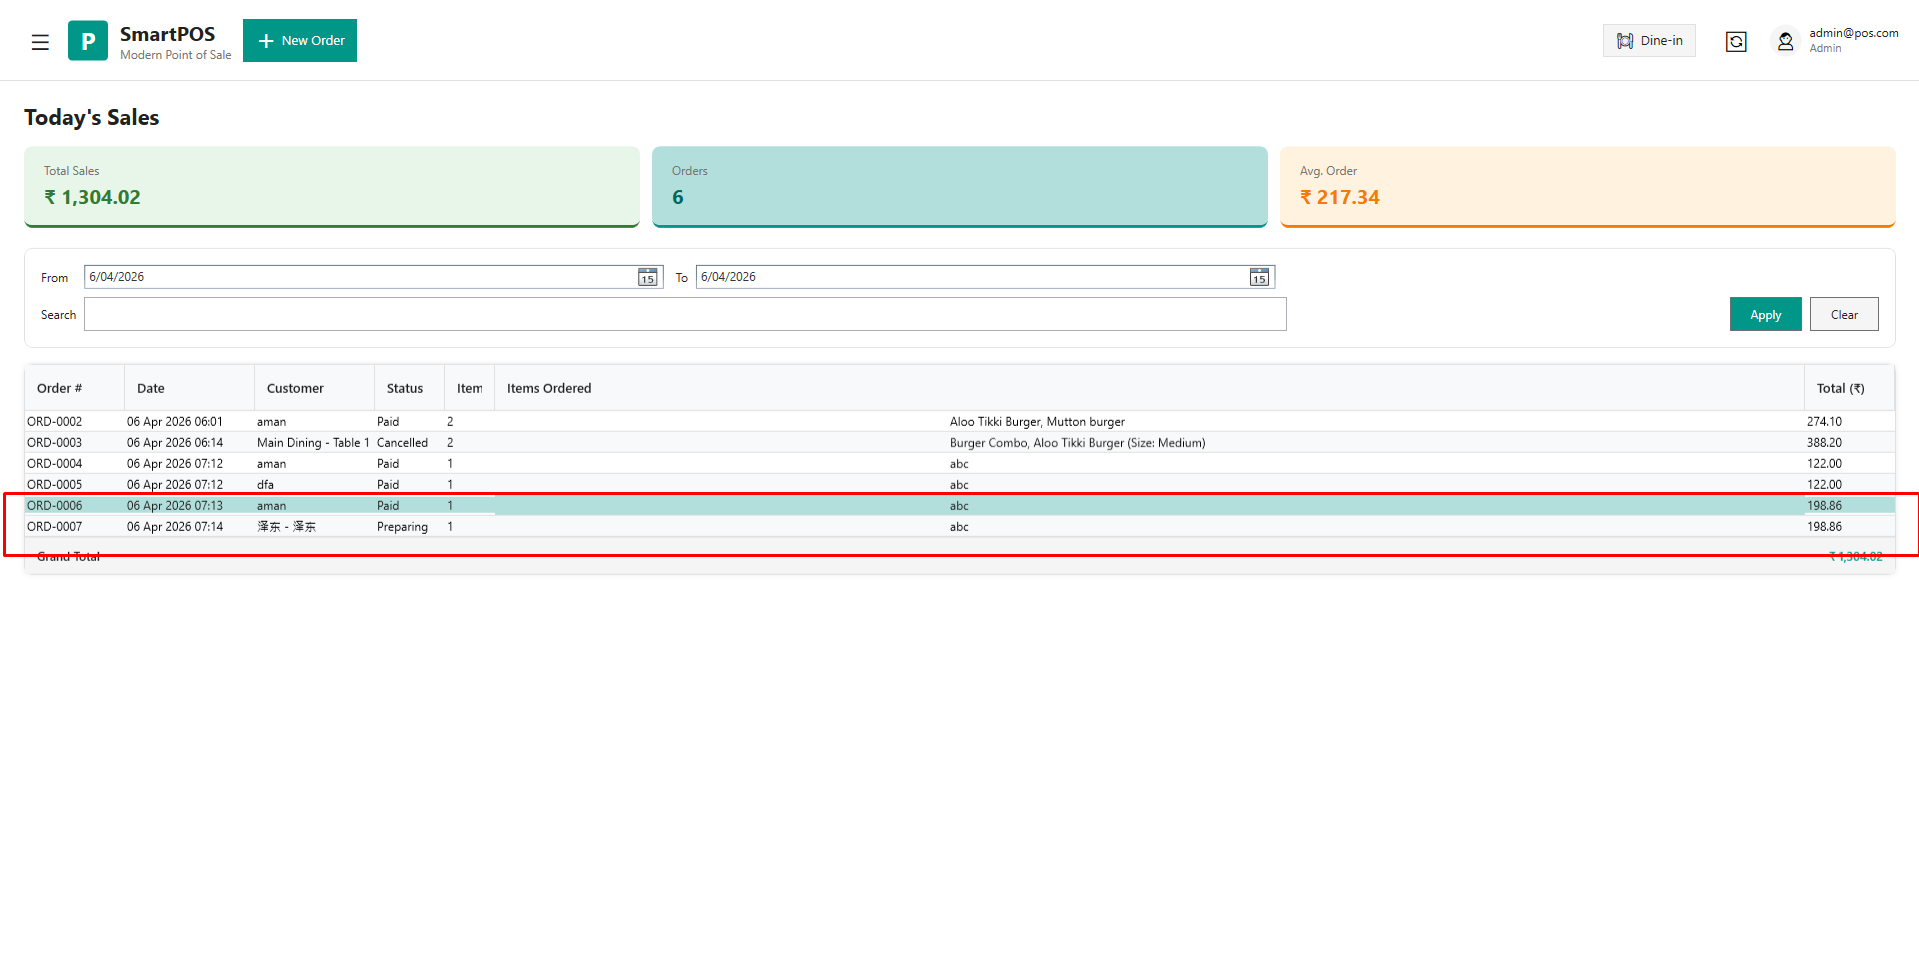The width and height of the screenshot is (1919, 966).
Task: Click the refresh icon in header
Action: 1736,41
